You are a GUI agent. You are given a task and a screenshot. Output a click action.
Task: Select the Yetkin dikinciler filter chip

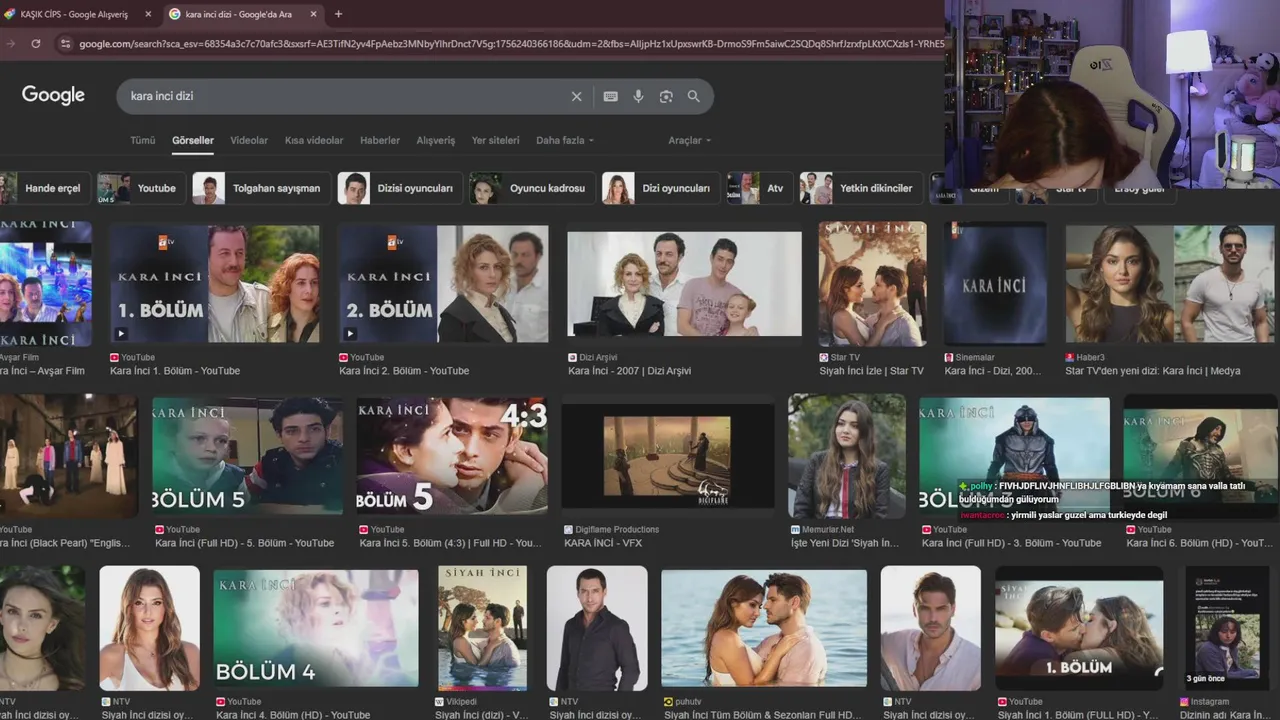(x=860, y=188)
